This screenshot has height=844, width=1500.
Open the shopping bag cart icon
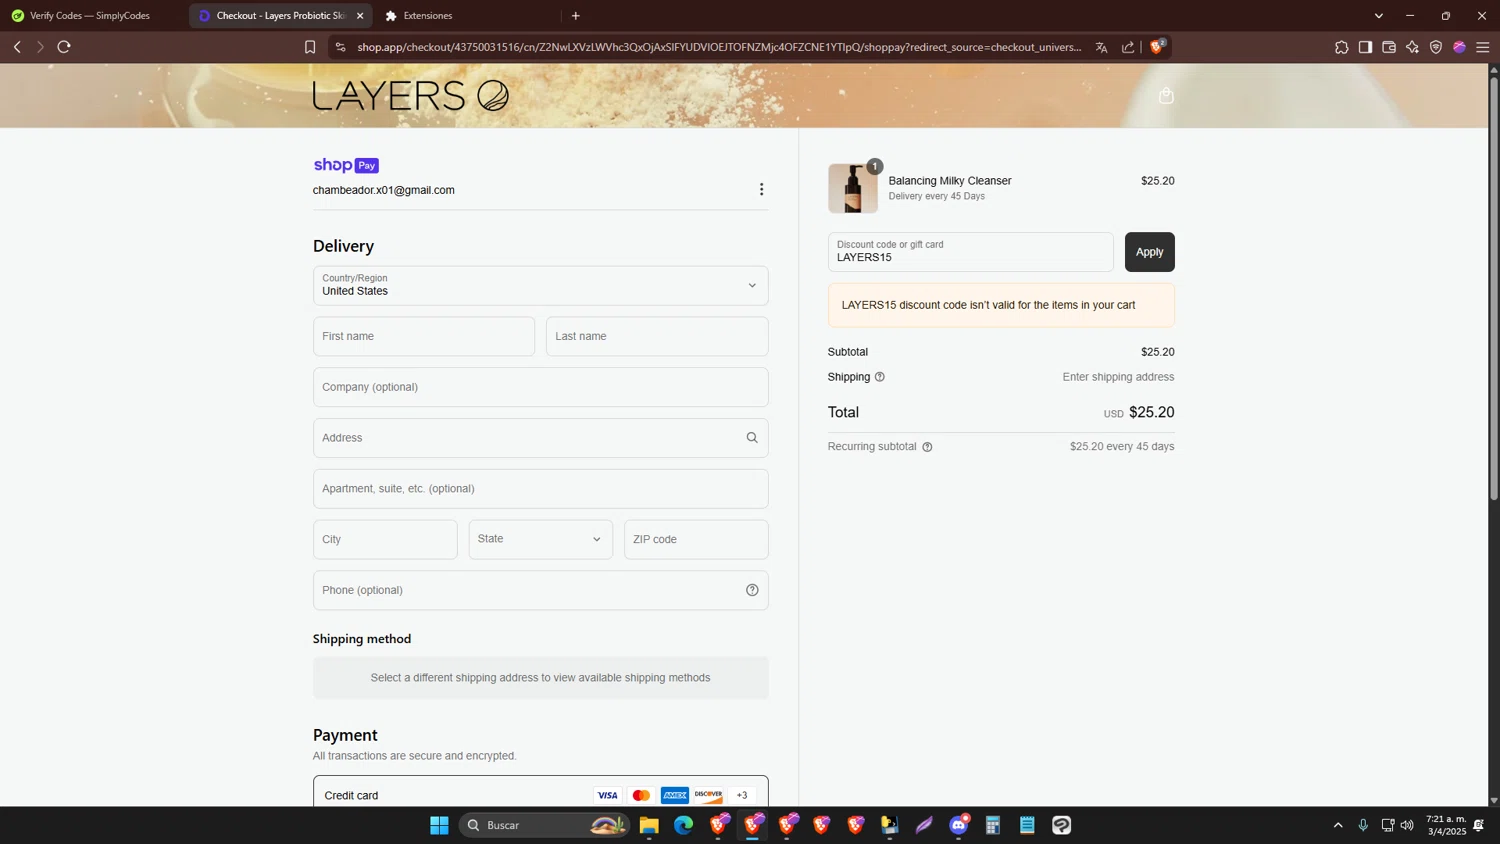pyautogui.click(x=1166, y=96)
